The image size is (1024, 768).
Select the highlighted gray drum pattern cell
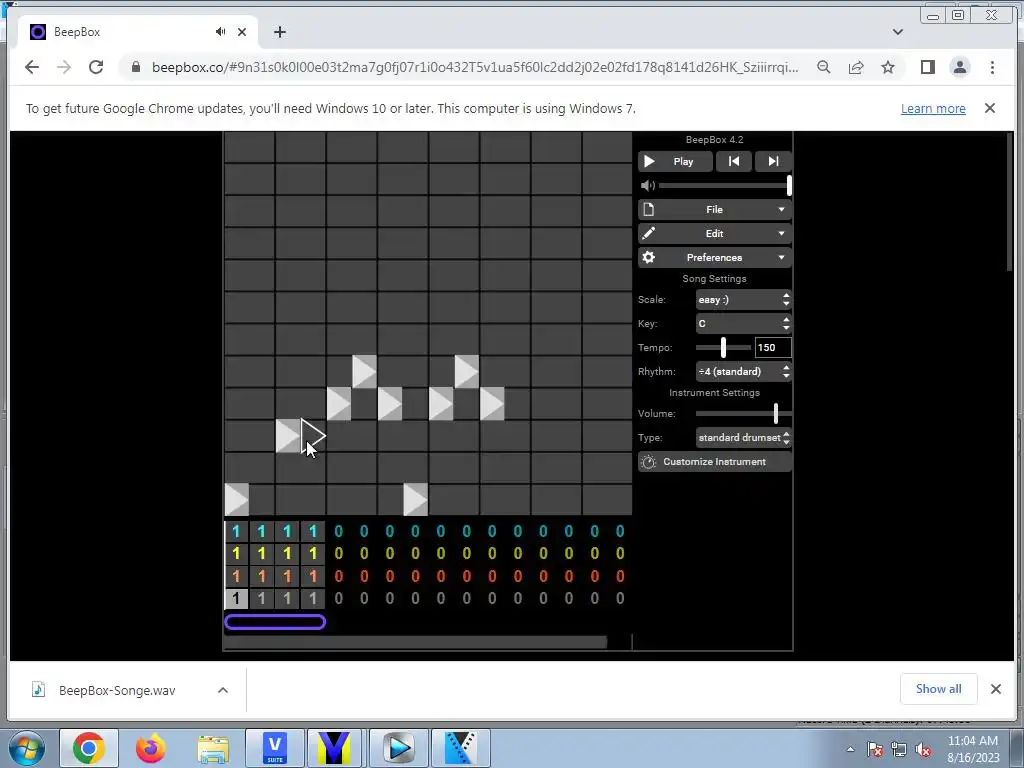(236, 598)
